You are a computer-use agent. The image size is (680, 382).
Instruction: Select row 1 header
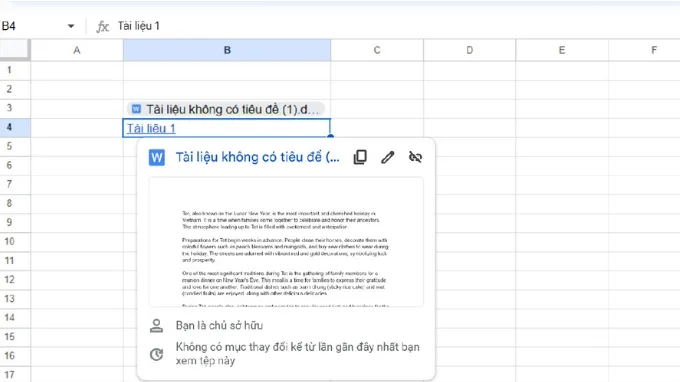click(15, 70)
